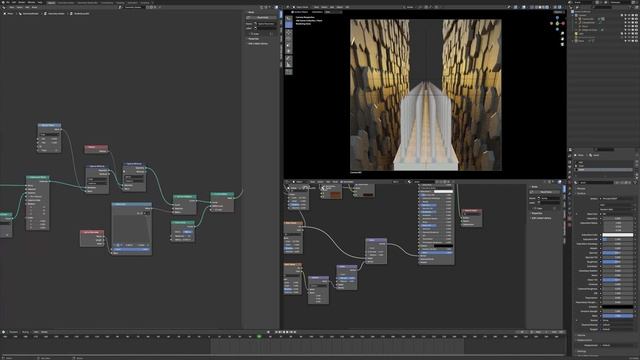Click the Plane breadcrumb in geometry node editor

coord(9,13)
